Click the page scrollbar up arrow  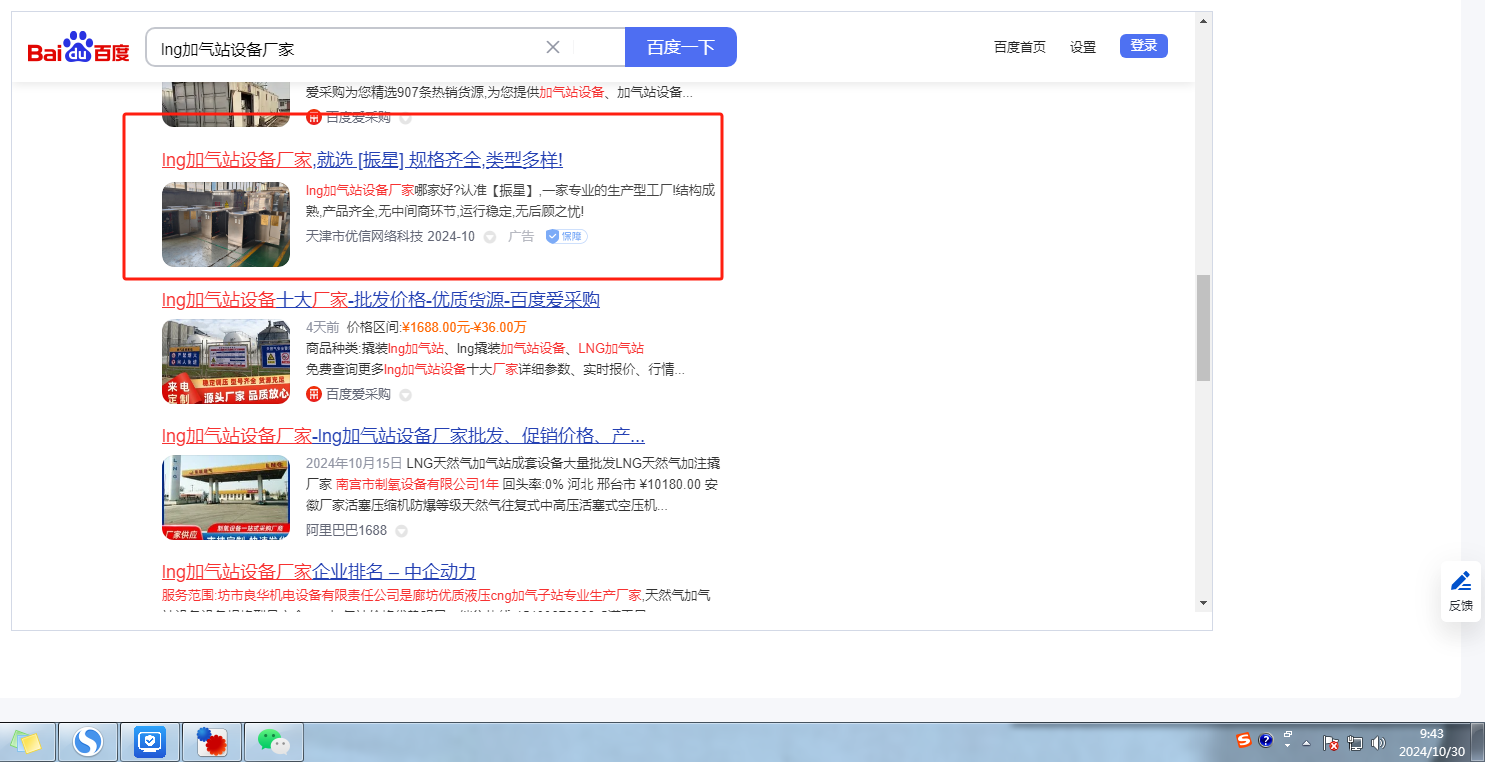(1204, 20)
